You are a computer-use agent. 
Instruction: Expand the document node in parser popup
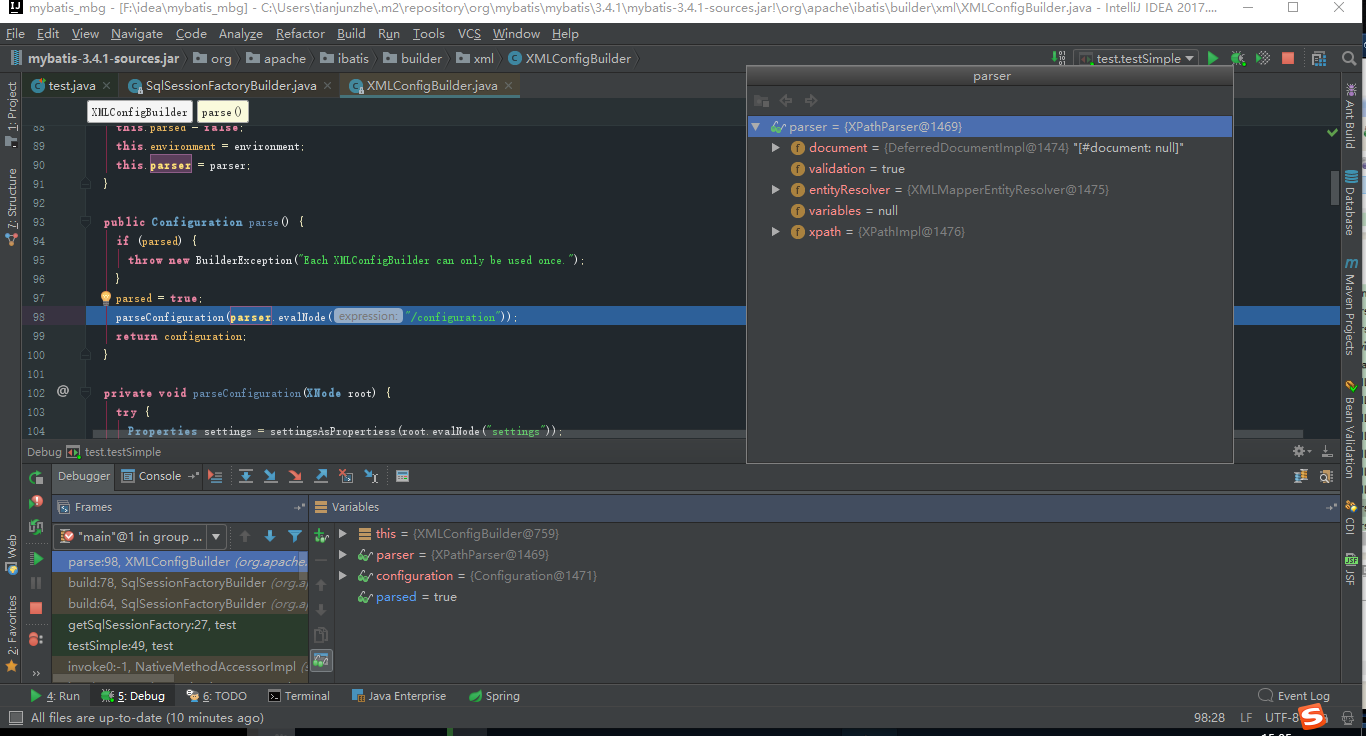pyautogui.click(x=775, y=147)
